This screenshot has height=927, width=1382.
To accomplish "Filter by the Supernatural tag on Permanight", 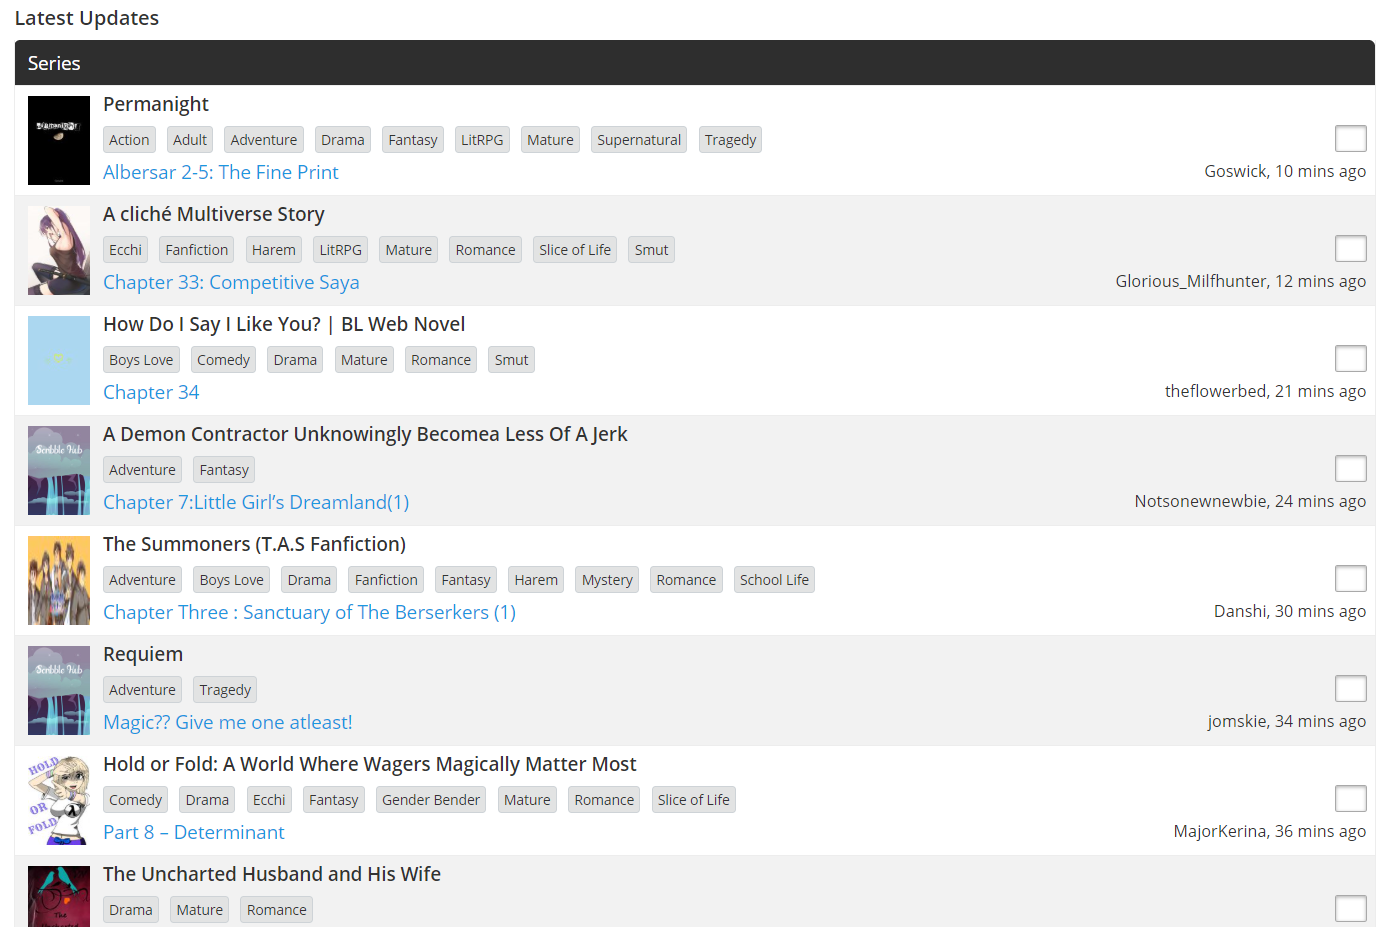I will point(638,140).
